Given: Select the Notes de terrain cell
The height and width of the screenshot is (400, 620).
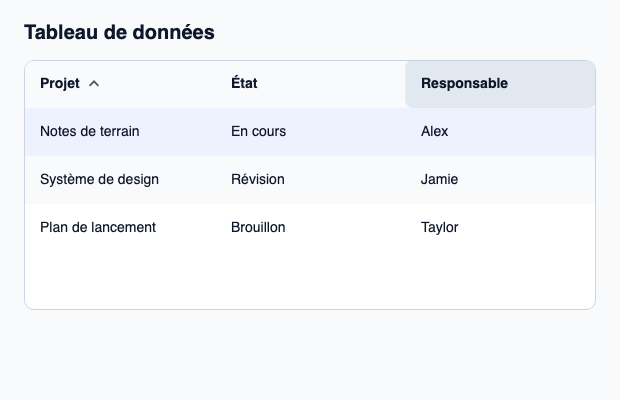Looking at the screenshot, I should [x=120, y=132].
